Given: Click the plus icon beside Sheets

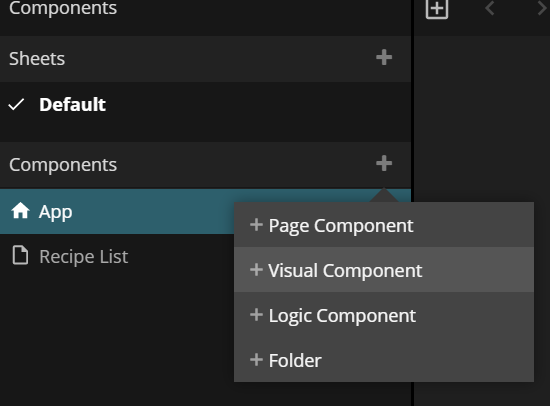Looking at the screenshot, I should point(384,57).
